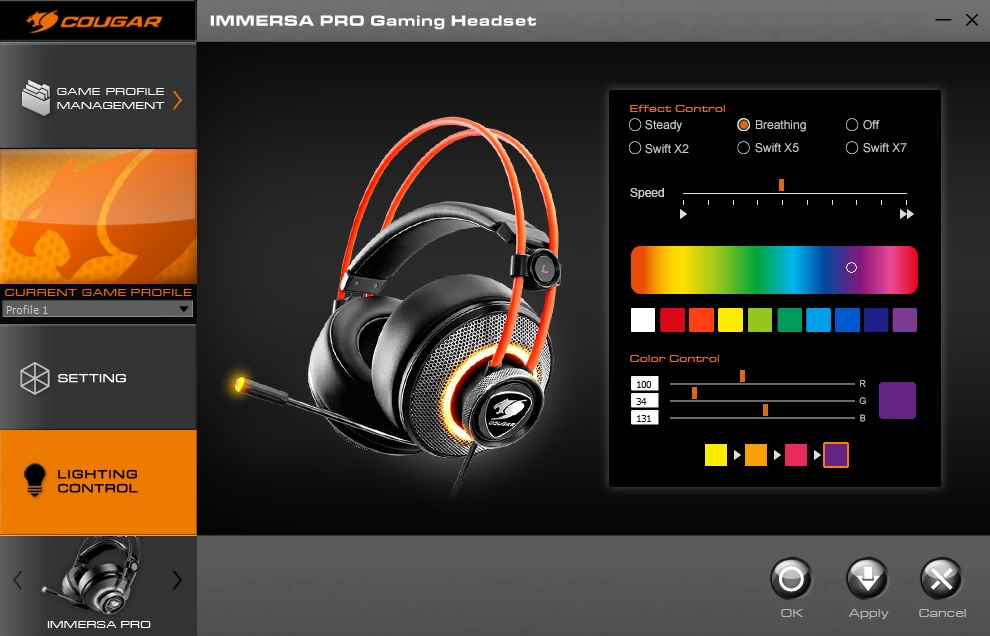Select the Breathing effect radio button

pyautogui.click(x=744, y=125)
